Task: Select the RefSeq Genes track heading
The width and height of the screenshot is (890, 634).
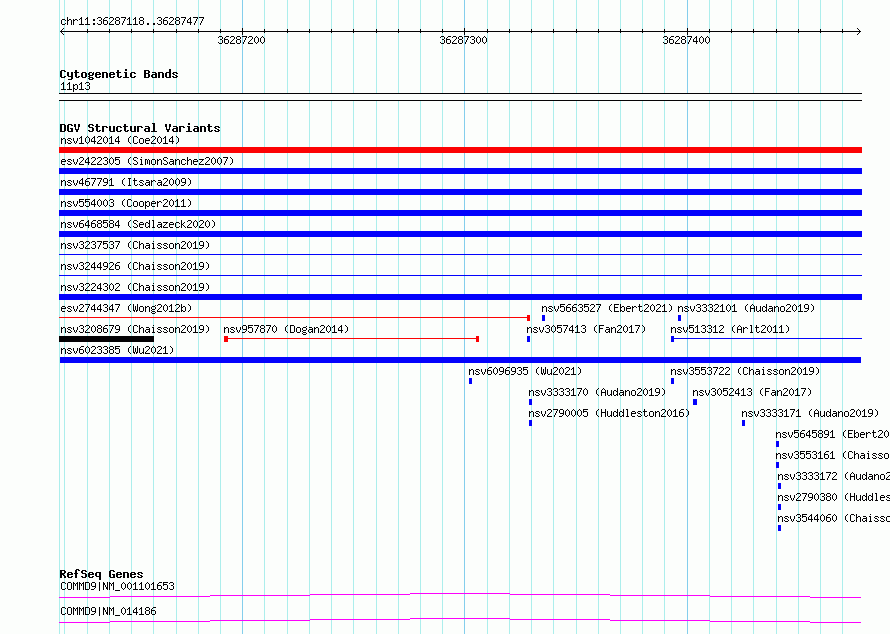Action: [102, 574]
